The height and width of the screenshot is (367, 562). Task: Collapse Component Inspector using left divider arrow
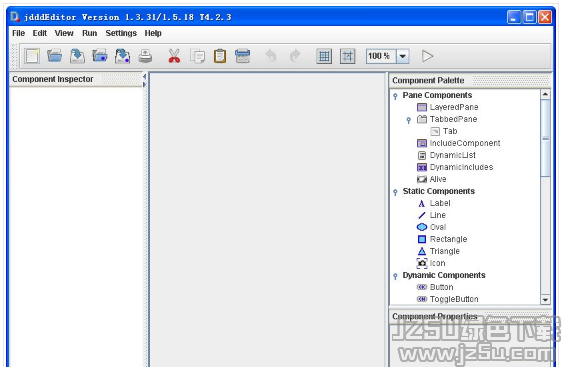144,77
